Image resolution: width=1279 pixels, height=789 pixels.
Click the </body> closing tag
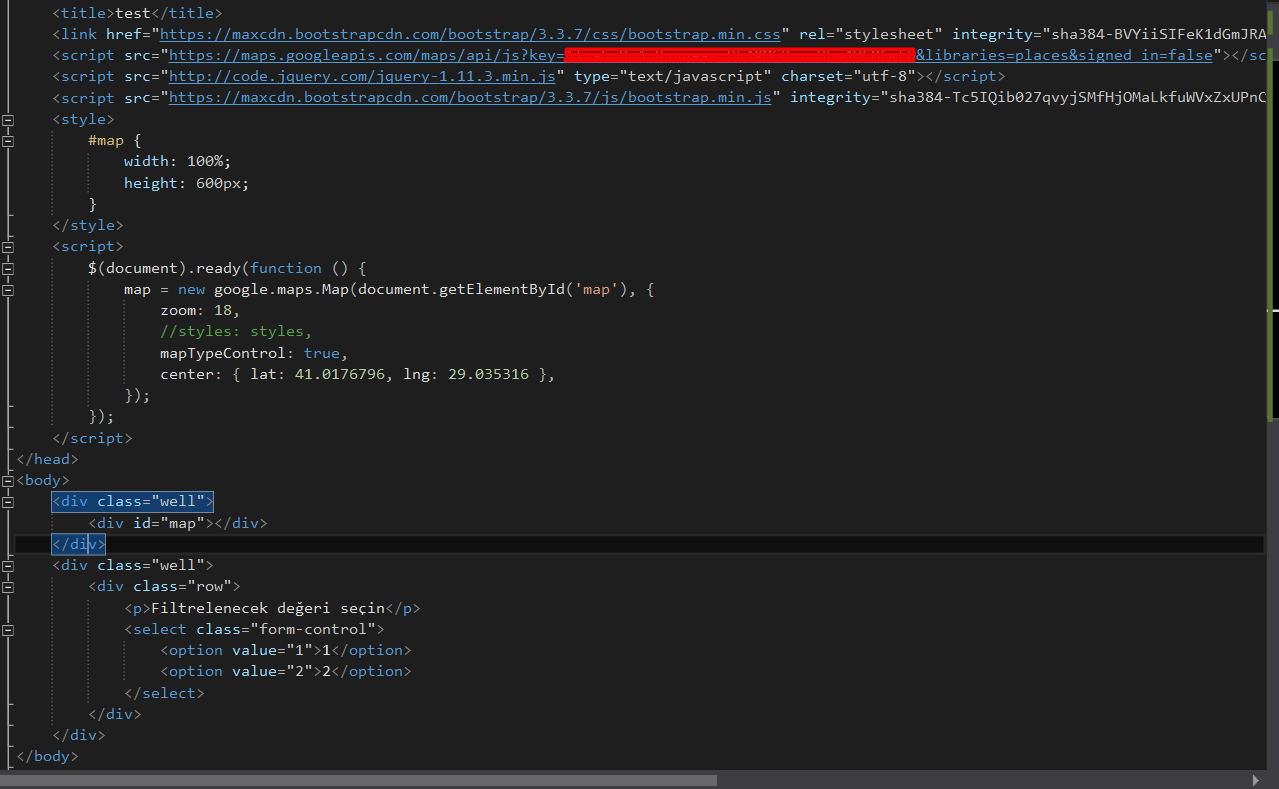pos(47,757)
